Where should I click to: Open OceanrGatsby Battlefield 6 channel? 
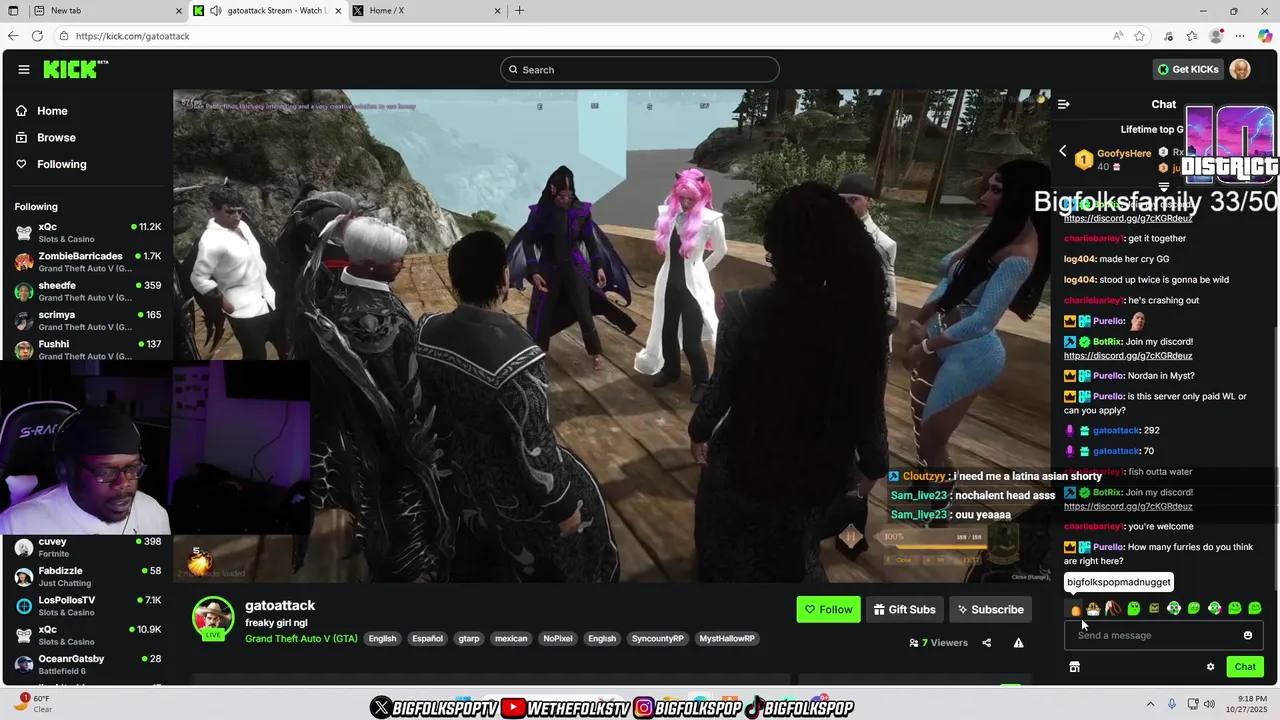pyautogui.click(x=88, y=664)
